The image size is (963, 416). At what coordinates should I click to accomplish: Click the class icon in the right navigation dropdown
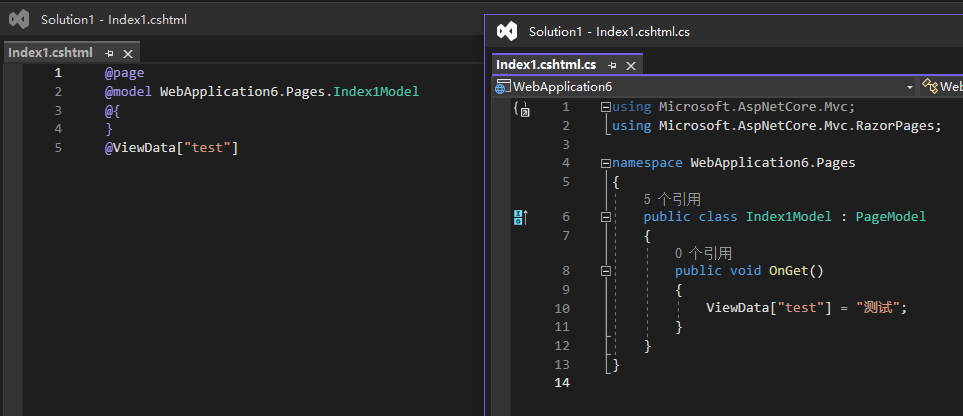pyautogui.click(x=930, y=86)
